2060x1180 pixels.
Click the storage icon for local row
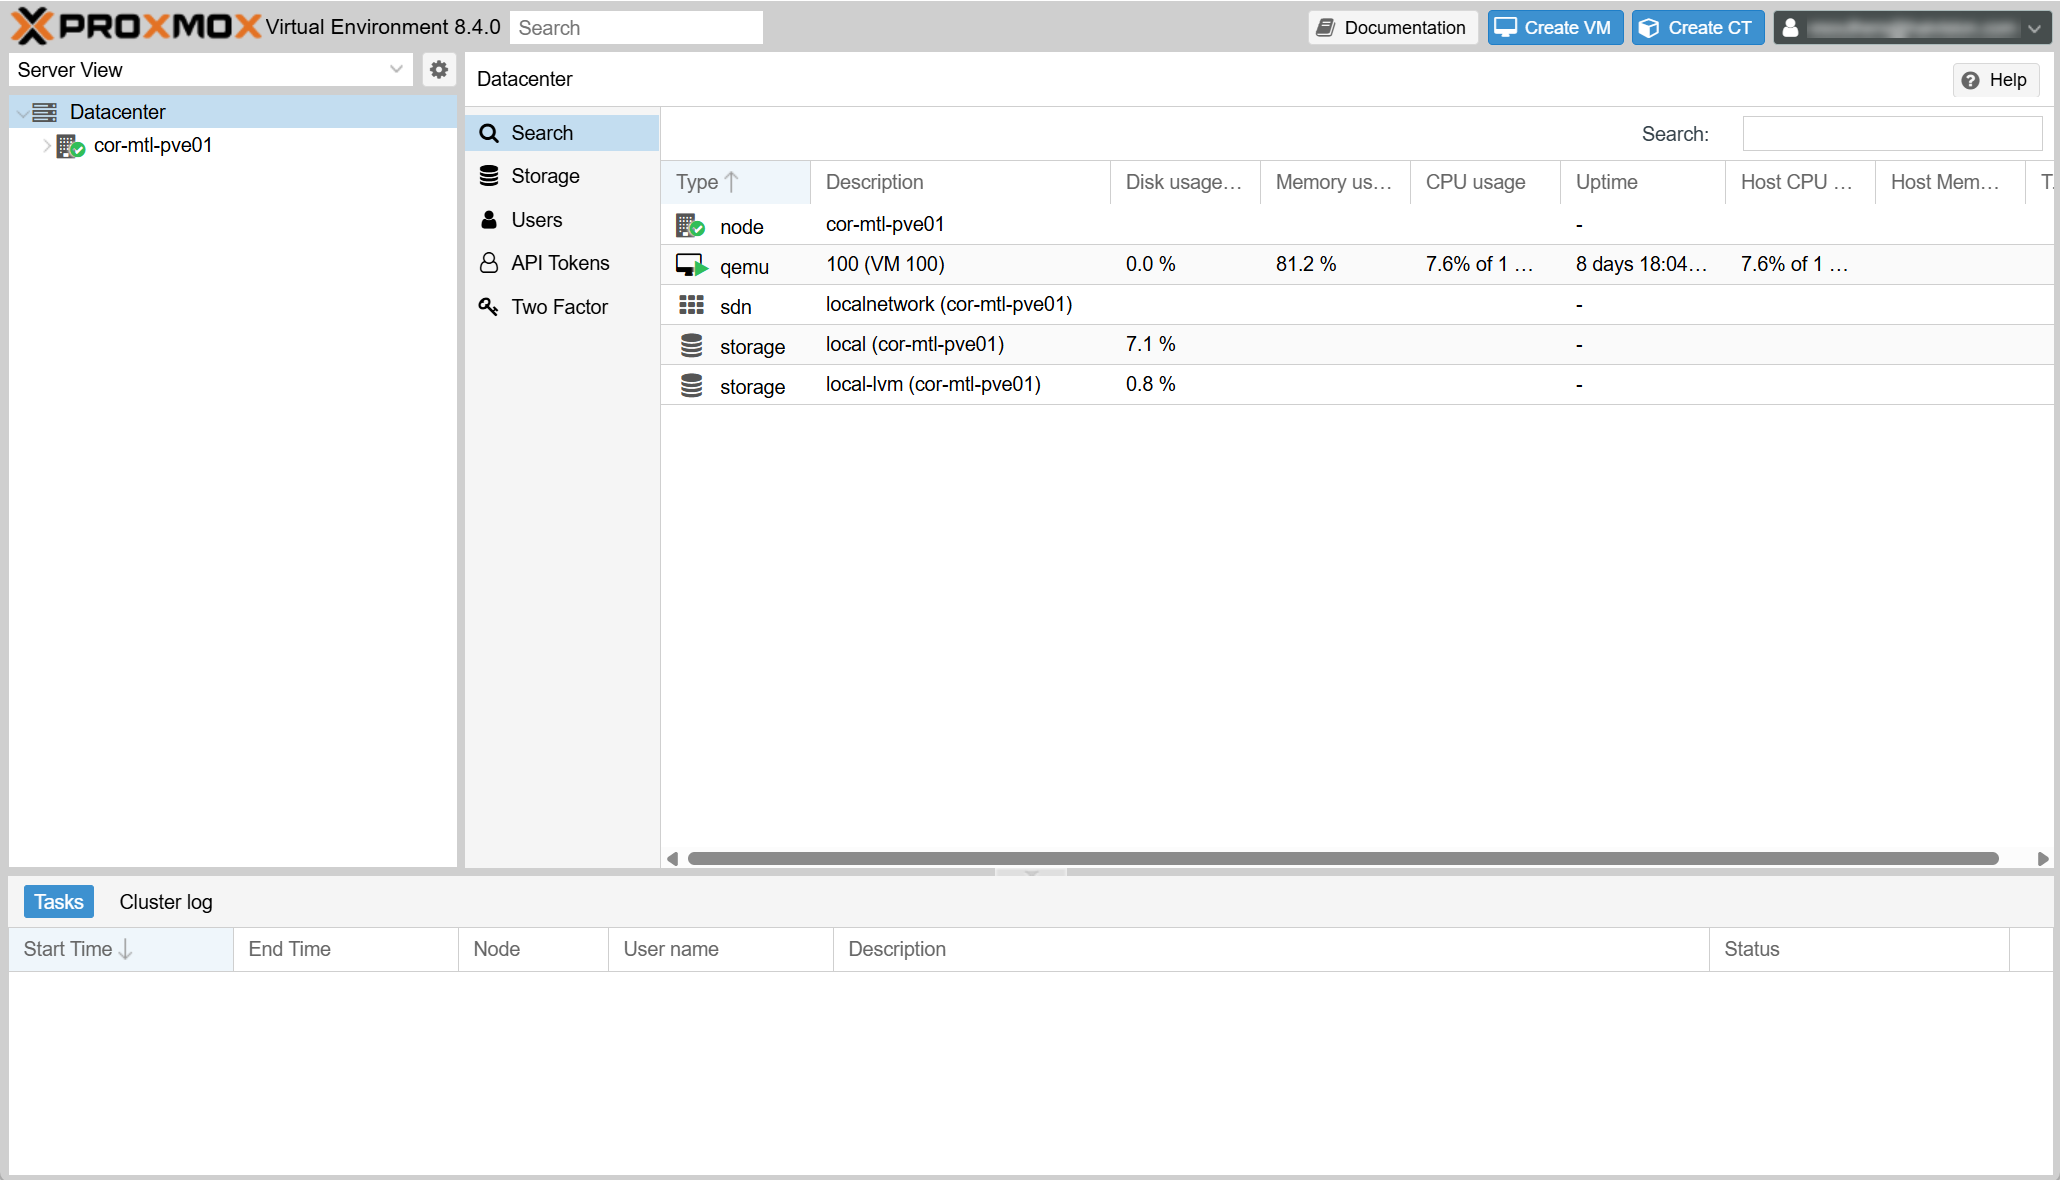point(691,345)
